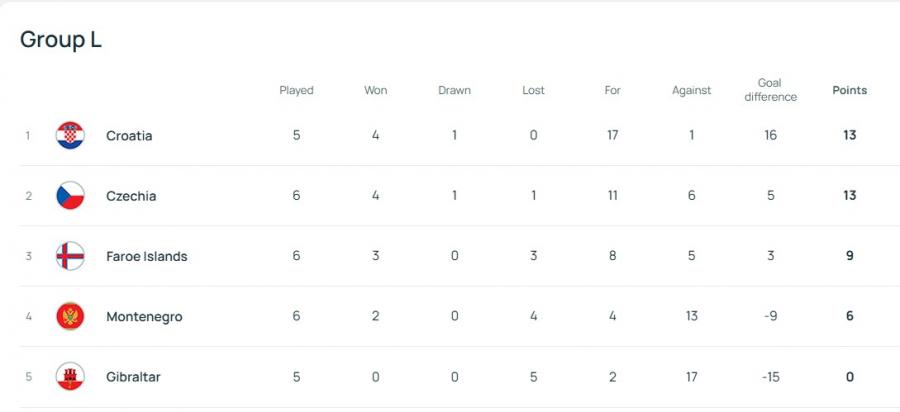Image resolution: width=900 pixels, height=412 pixels.
Task: Click the Won column header
Action: tap(375, 90)
